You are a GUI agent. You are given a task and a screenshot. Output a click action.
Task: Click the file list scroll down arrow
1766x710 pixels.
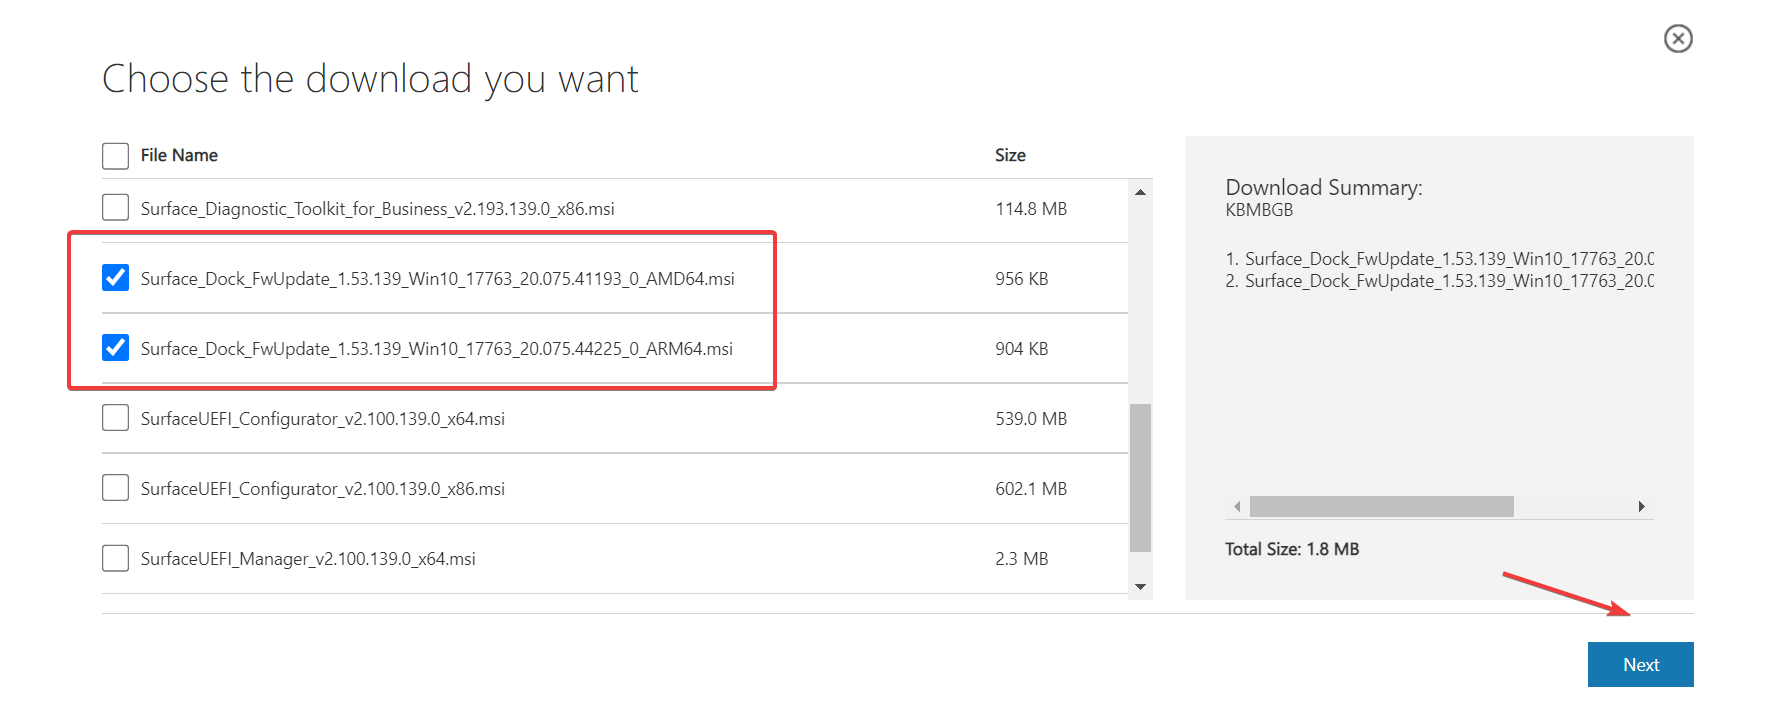[x=1140, y=587]
